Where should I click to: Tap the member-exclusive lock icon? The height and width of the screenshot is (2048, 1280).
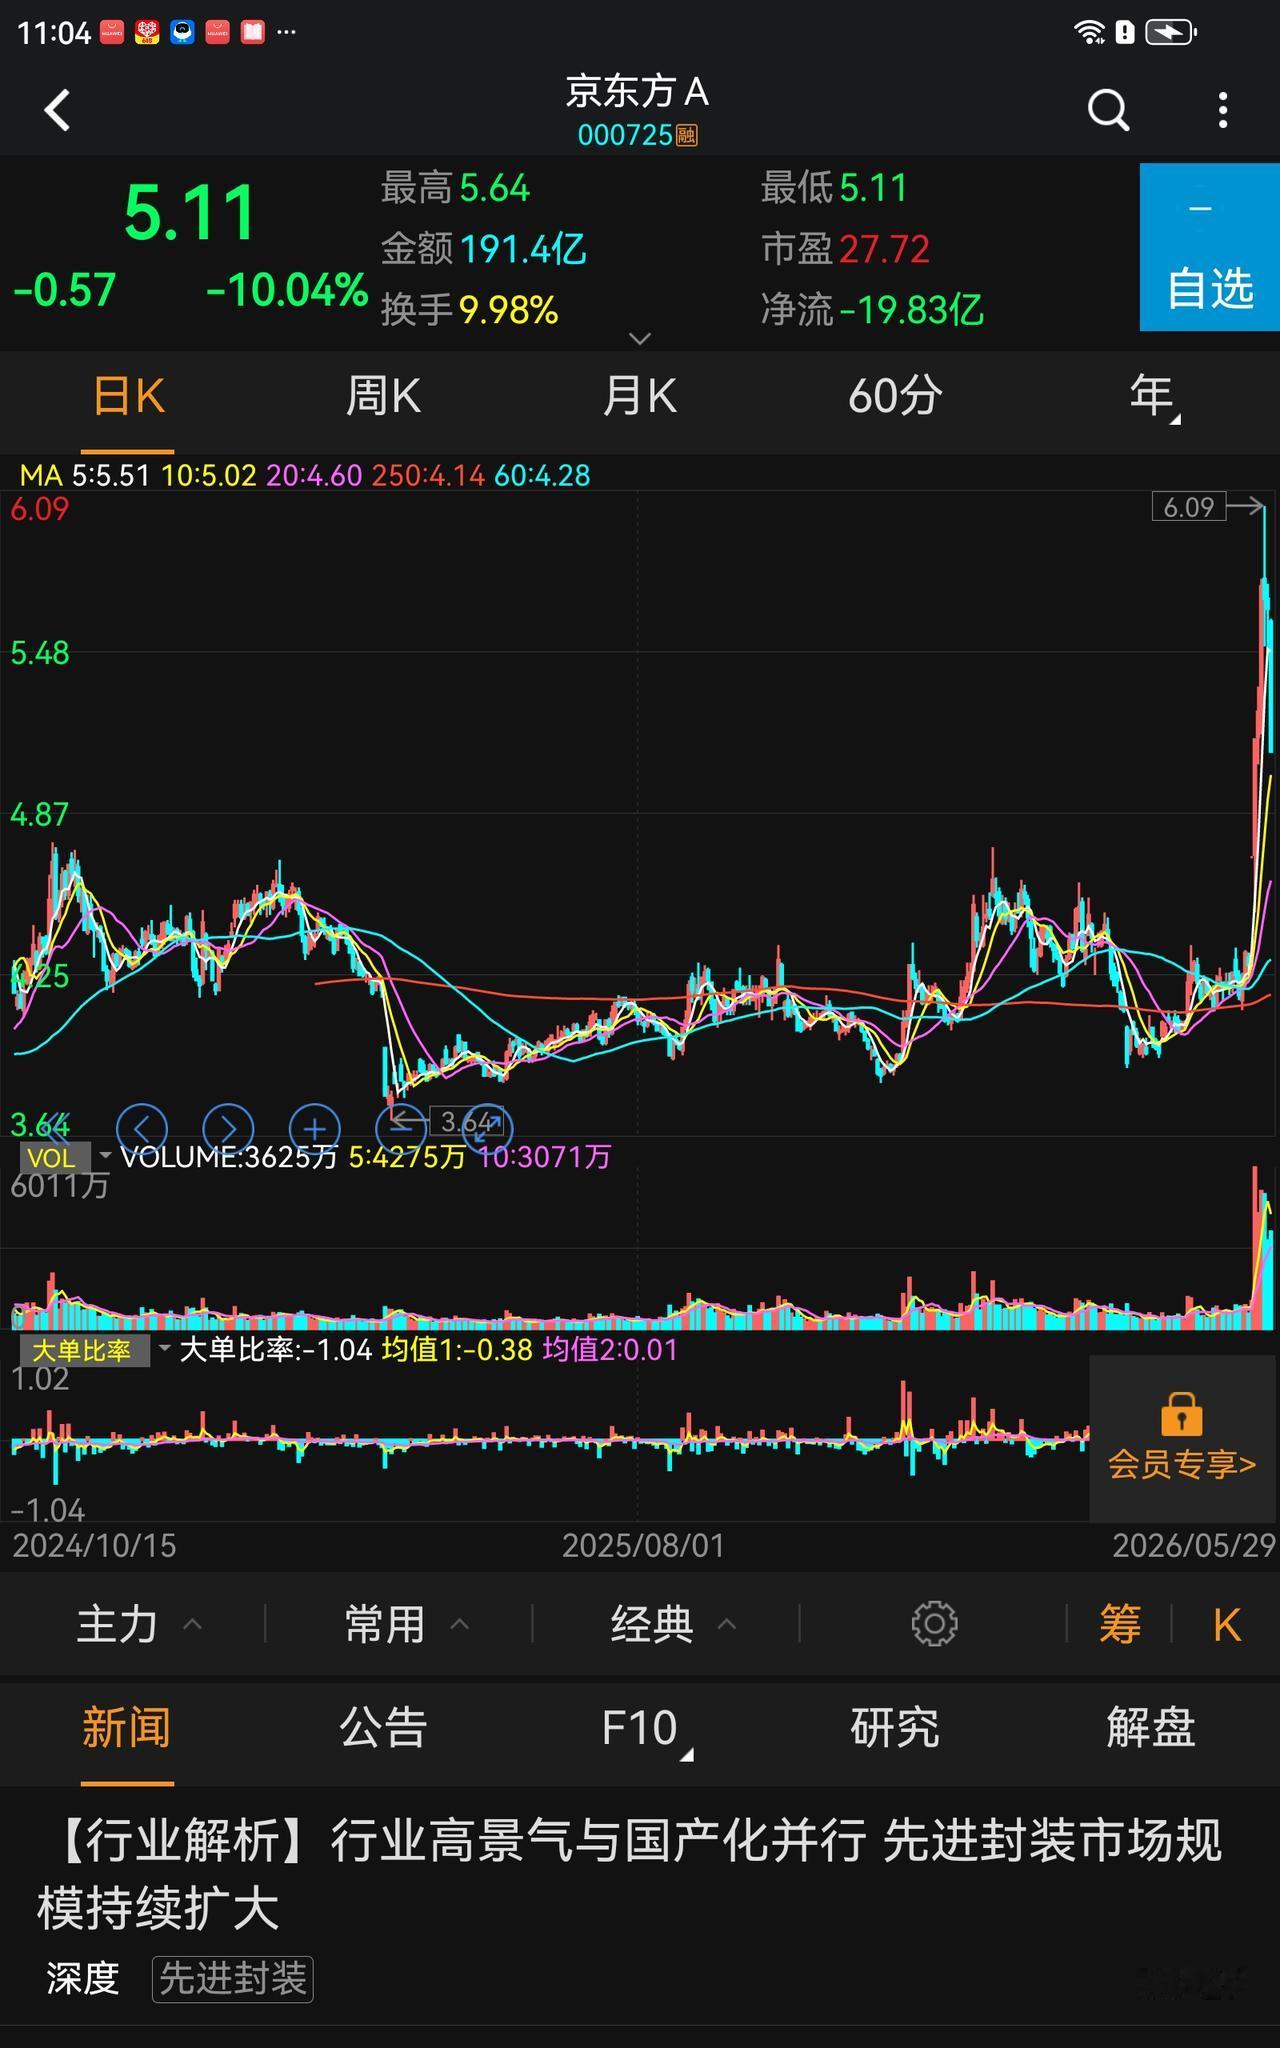point(1181,1414)
